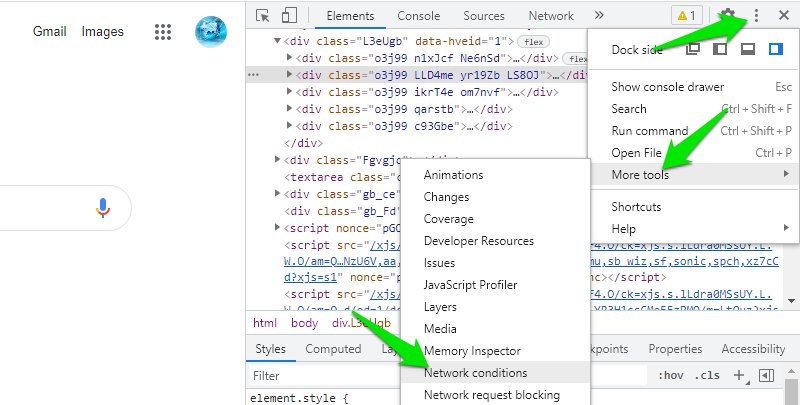Expand the div o3j99 ikrT4e node
Image resolution: width=800 pixels, height=405 pixels.
(x=289, y=92)
